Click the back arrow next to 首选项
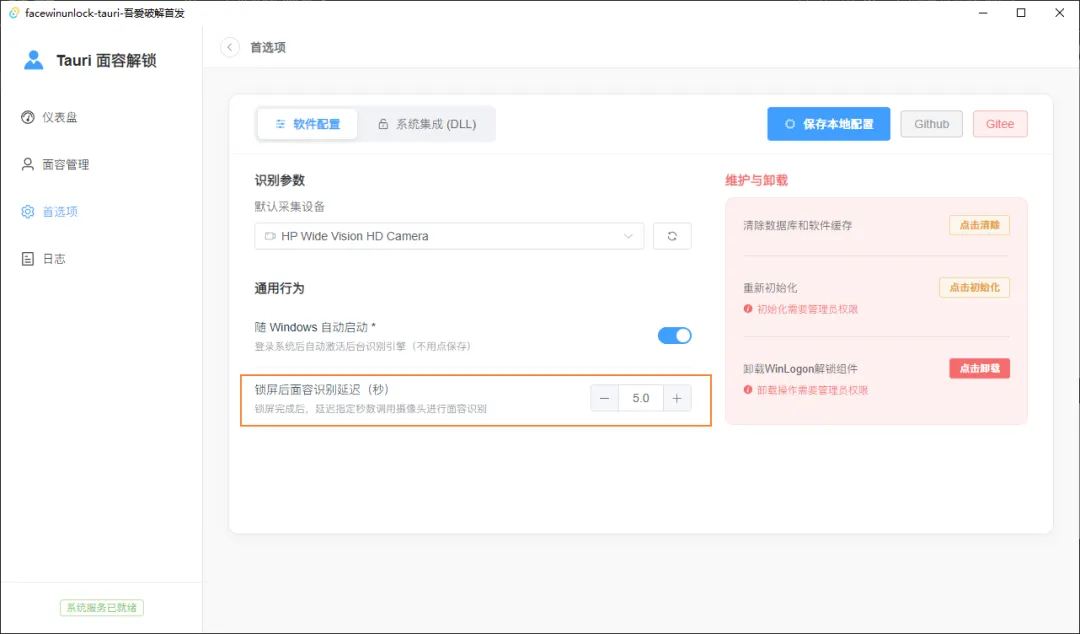The width and height of the screenshot is (1080, 634). (x=229, y=47)
